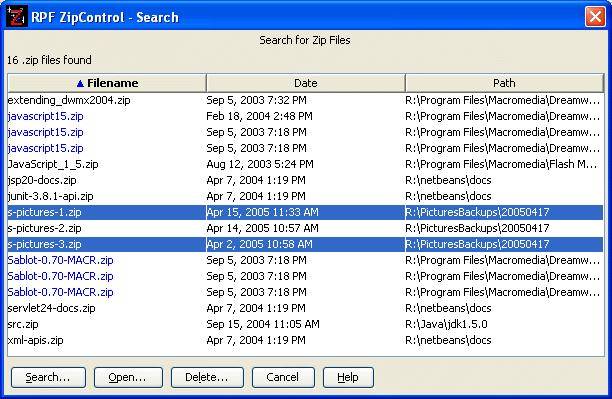The image size is (612, 399).
Task: Click the Delete... button
Action: pyautogui.click(x=207, y=377)
